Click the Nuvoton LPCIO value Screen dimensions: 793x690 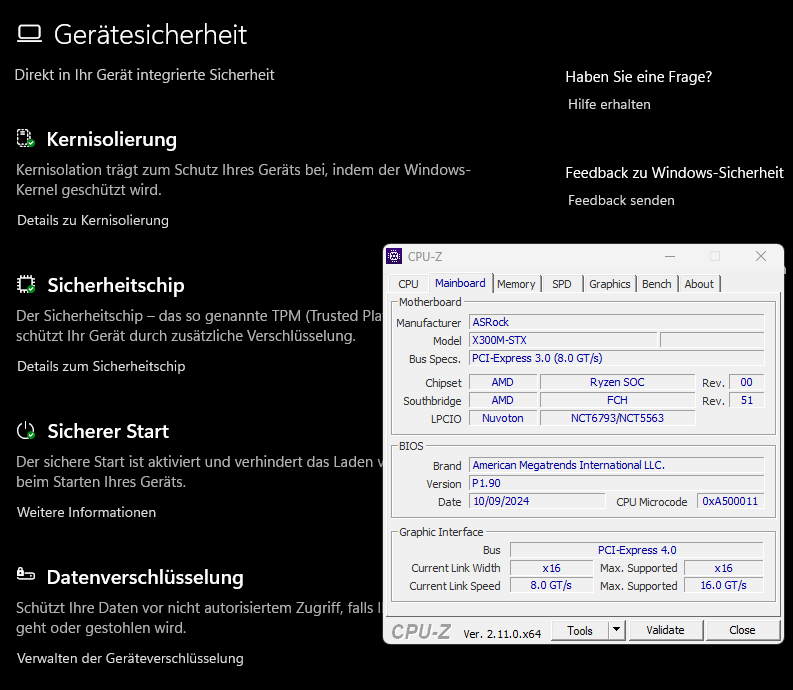pos(503,418)
